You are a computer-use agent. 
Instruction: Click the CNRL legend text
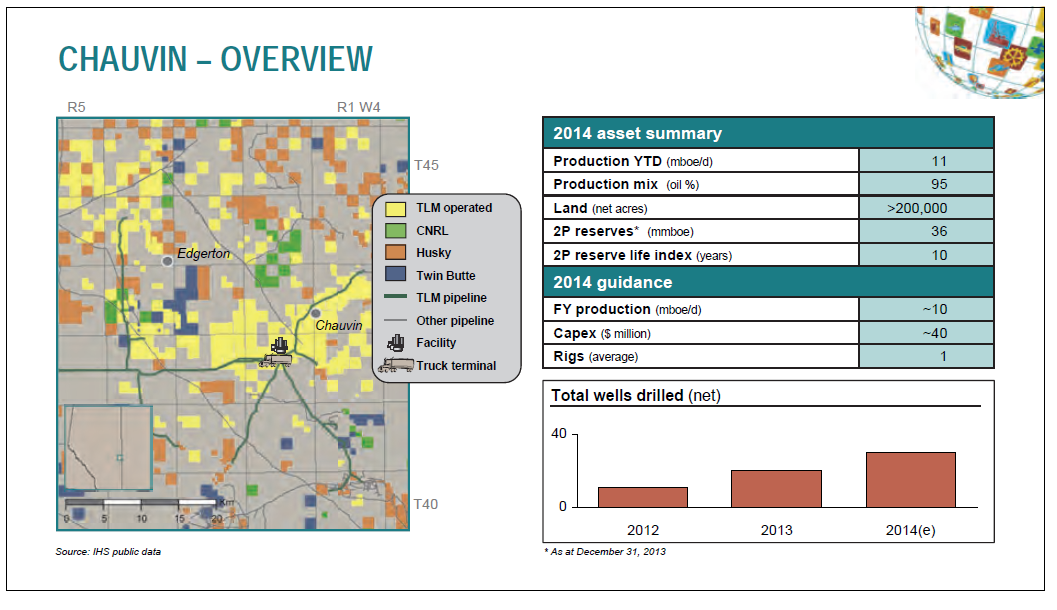[432, 231]
